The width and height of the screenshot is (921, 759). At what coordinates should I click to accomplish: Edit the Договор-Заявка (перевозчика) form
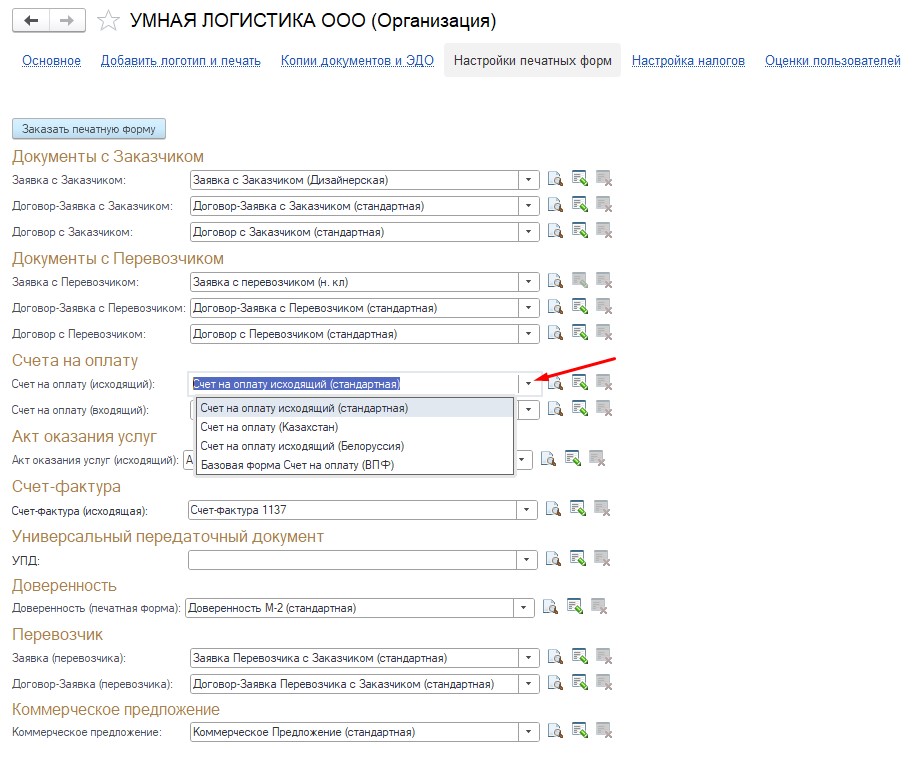point(580,683)
